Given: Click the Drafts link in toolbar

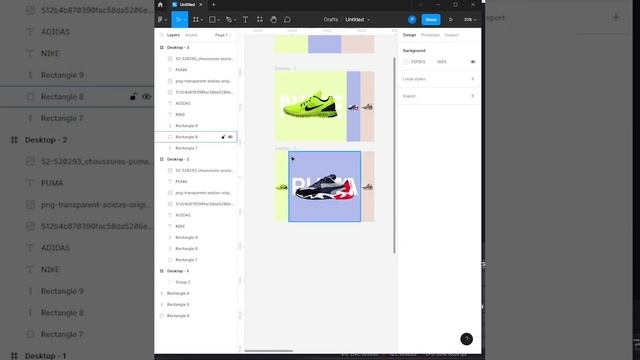Looking at the screenshot, I should pyautogui.click(x=331, y=20).
